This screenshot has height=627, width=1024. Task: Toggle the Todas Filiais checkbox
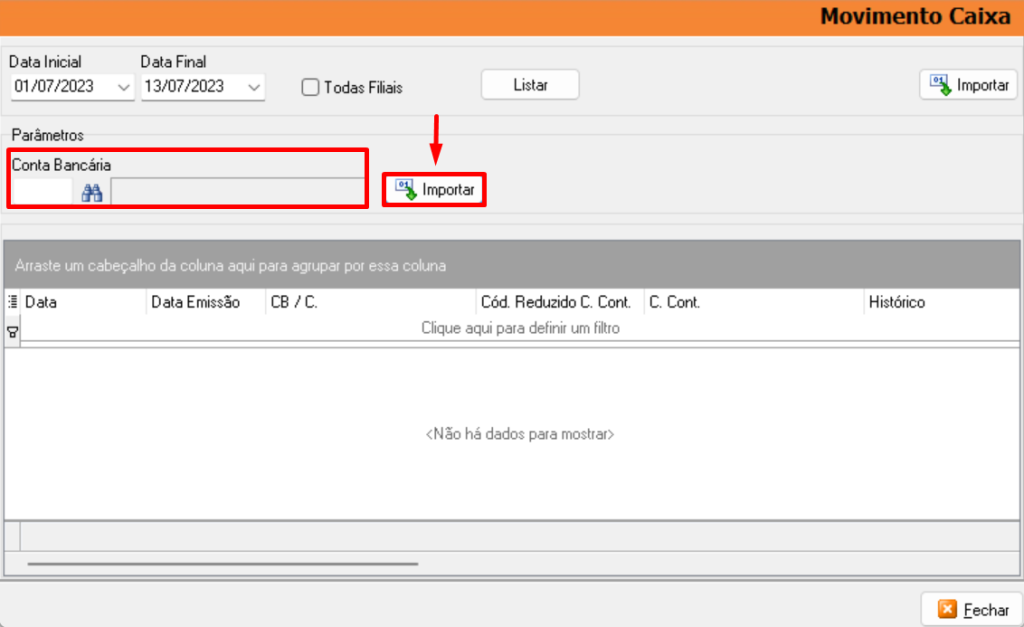[x=310, y=87]
